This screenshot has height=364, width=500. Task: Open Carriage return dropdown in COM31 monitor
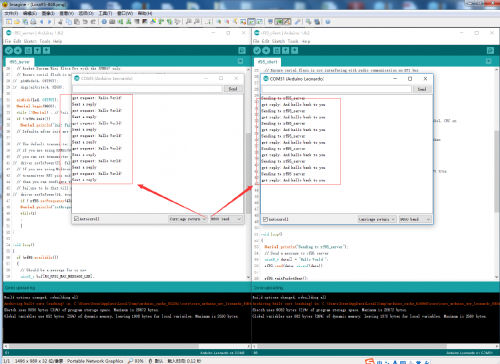[377, 219]
